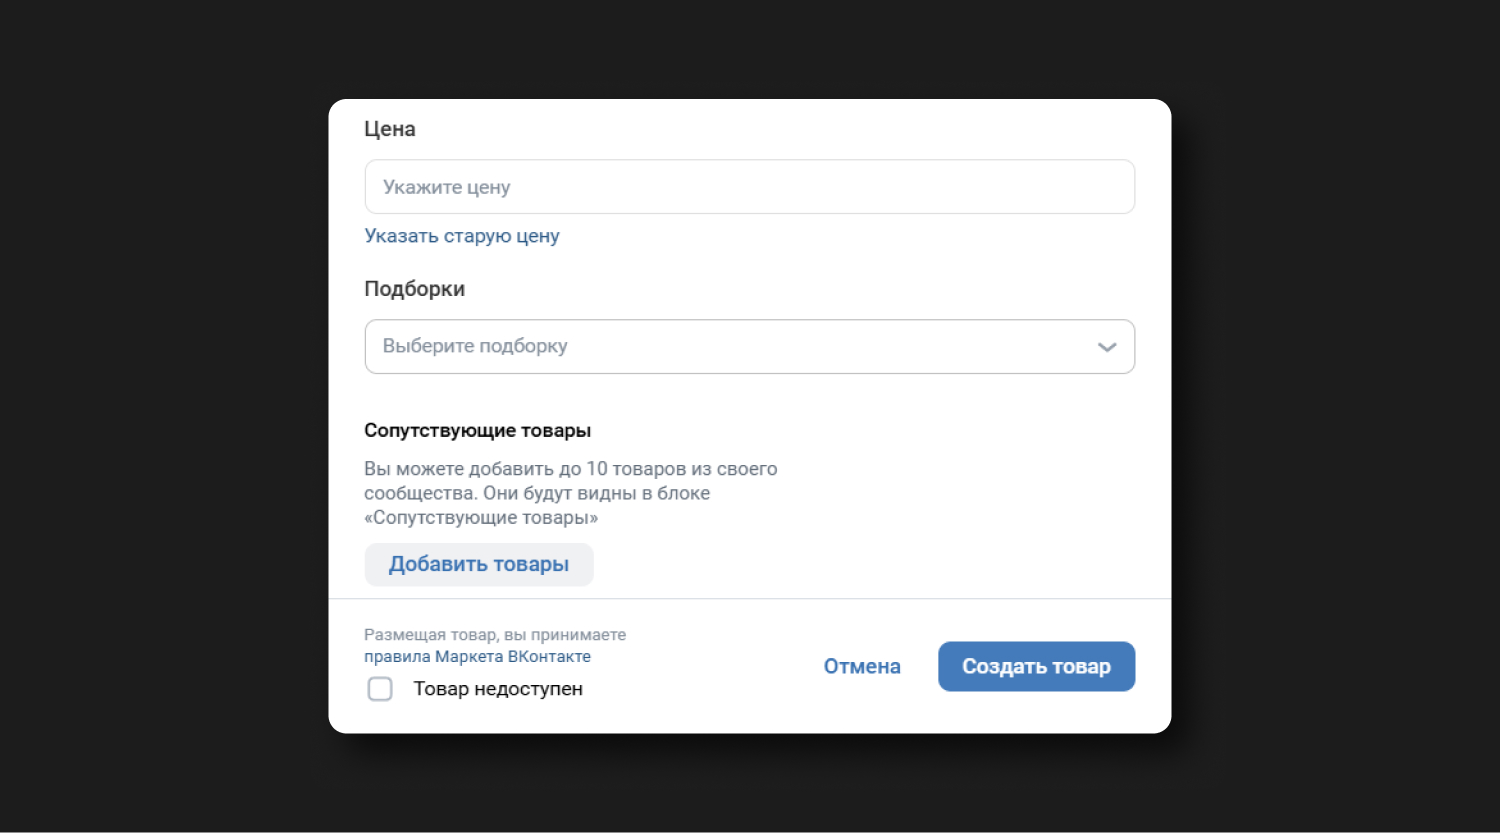Image resolution: width=1500 pixels, height=833 pixels.
Task: Open the 'Выберите подборку' combo box
Action: pyautogui.click(x=749, y=346)
